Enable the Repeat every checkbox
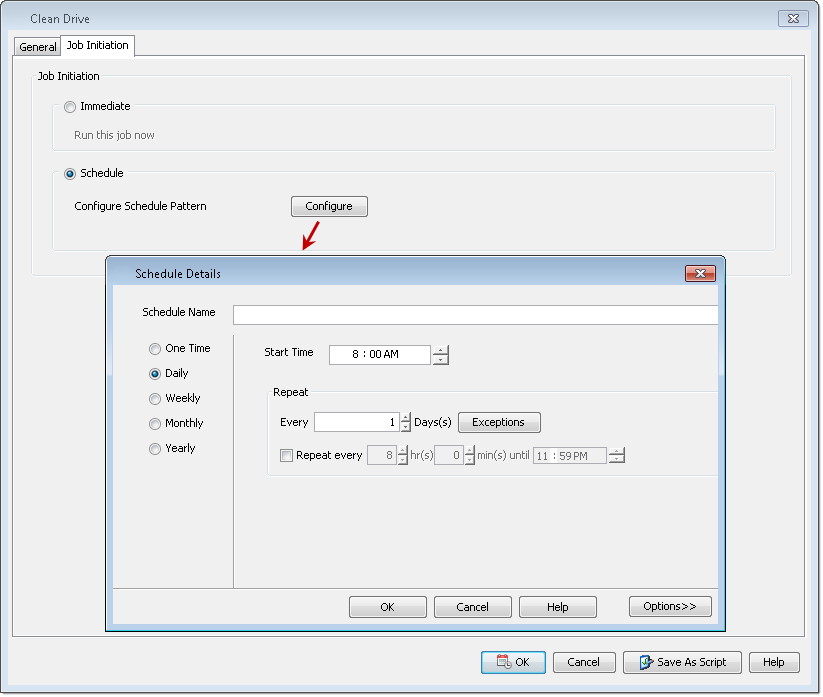Viewport: 823px width, 697px height. 286,455
